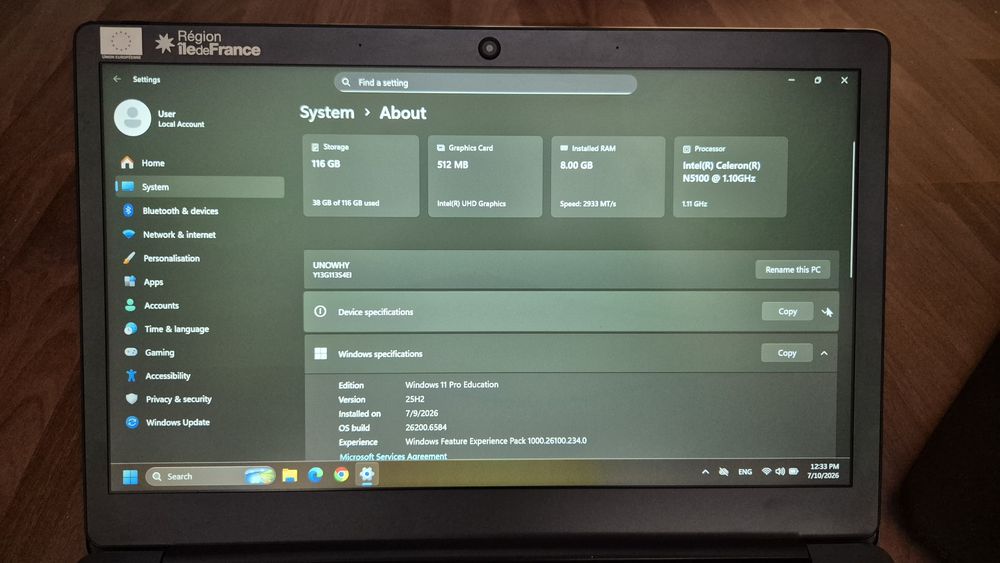This screenshot has width=1000, height=563.
Task: Collapse the Windows specifications section
Action: 824,353
